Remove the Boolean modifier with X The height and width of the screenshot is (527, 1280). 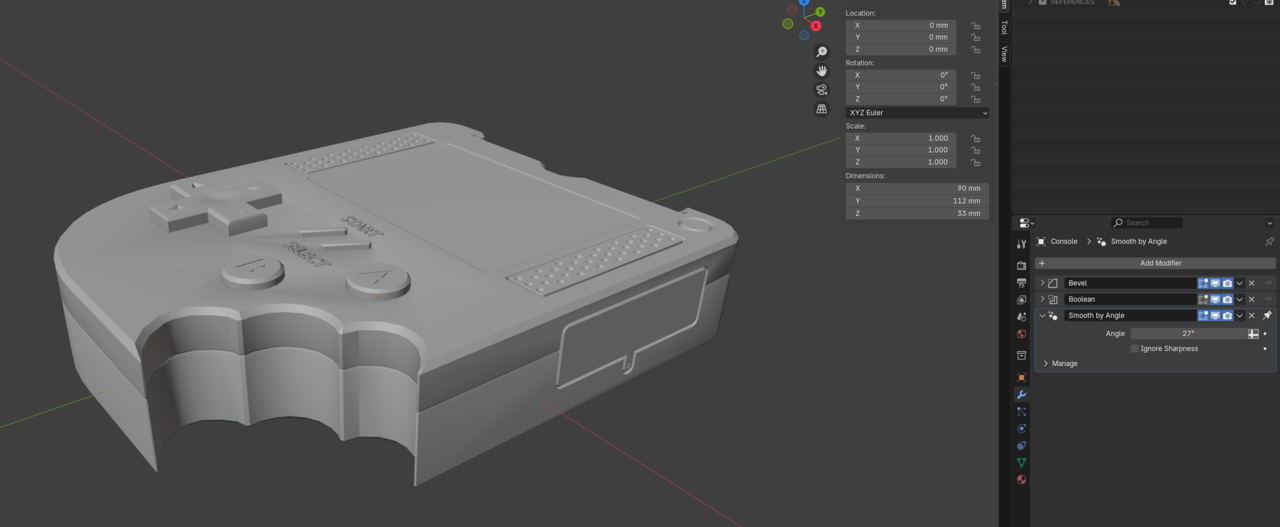click(x=1251, y=299)
